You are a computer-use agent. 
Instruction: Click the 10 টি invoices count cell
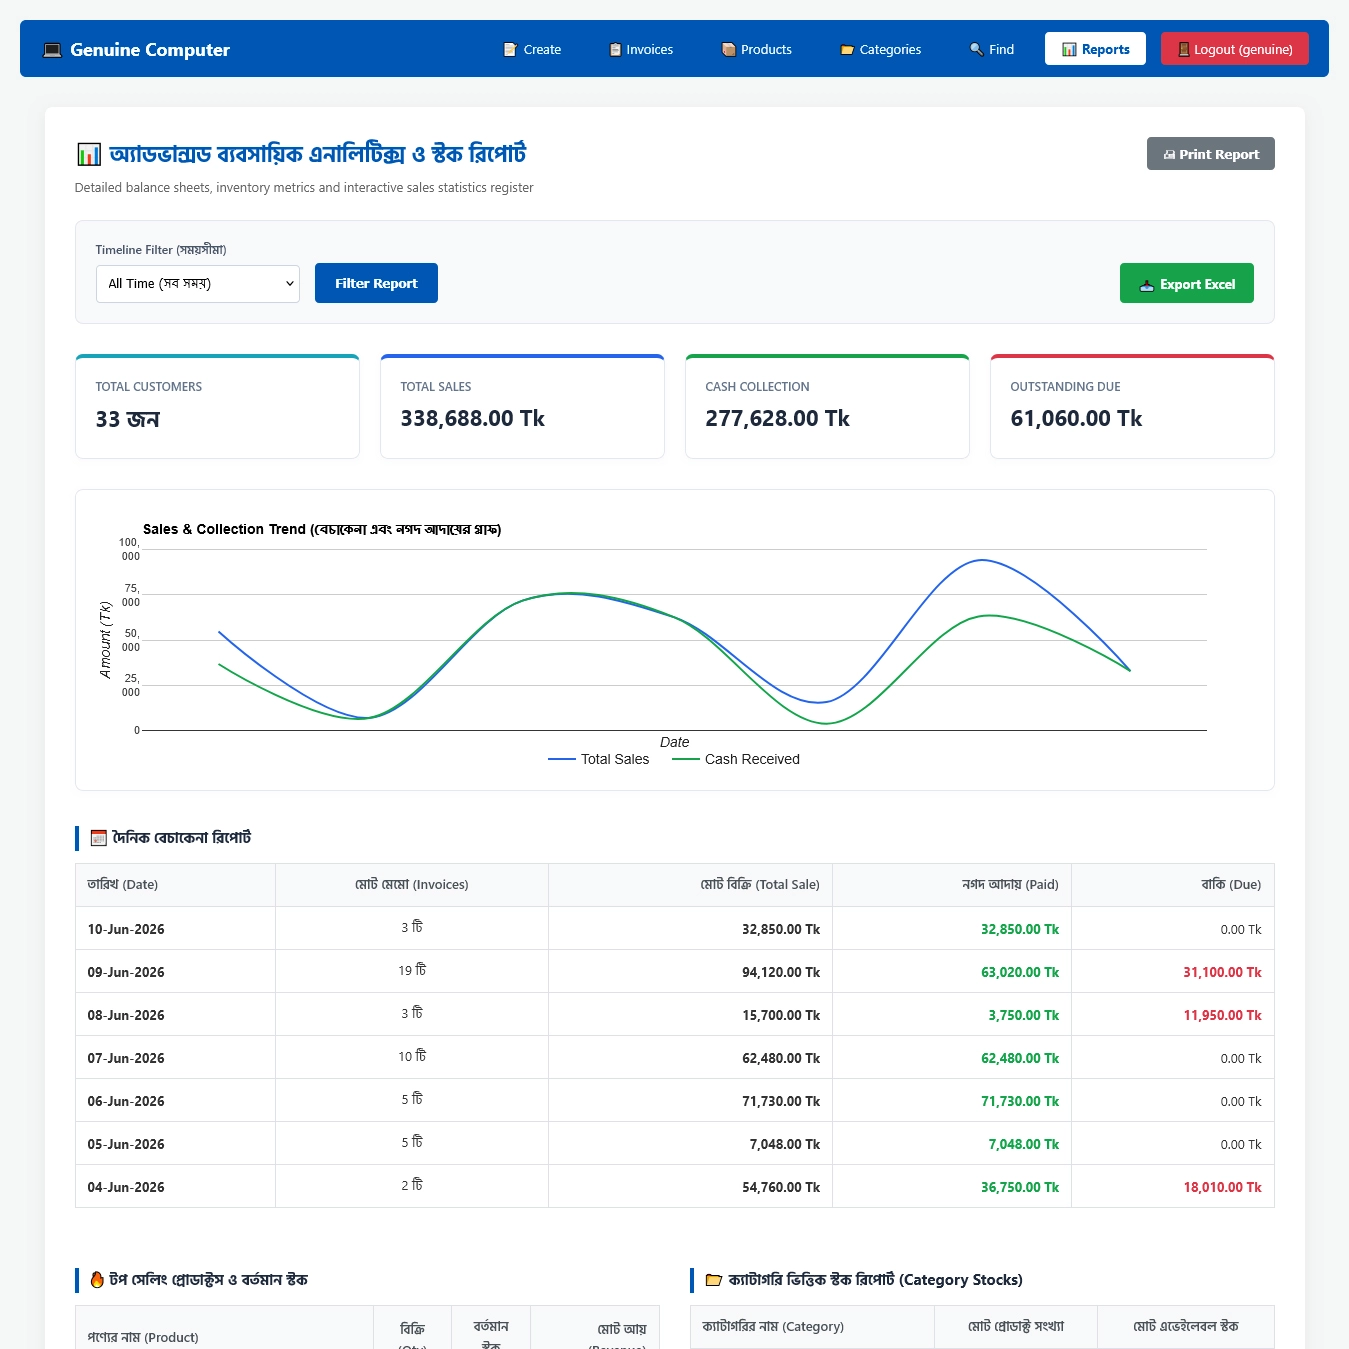(x=412, y=1057)
